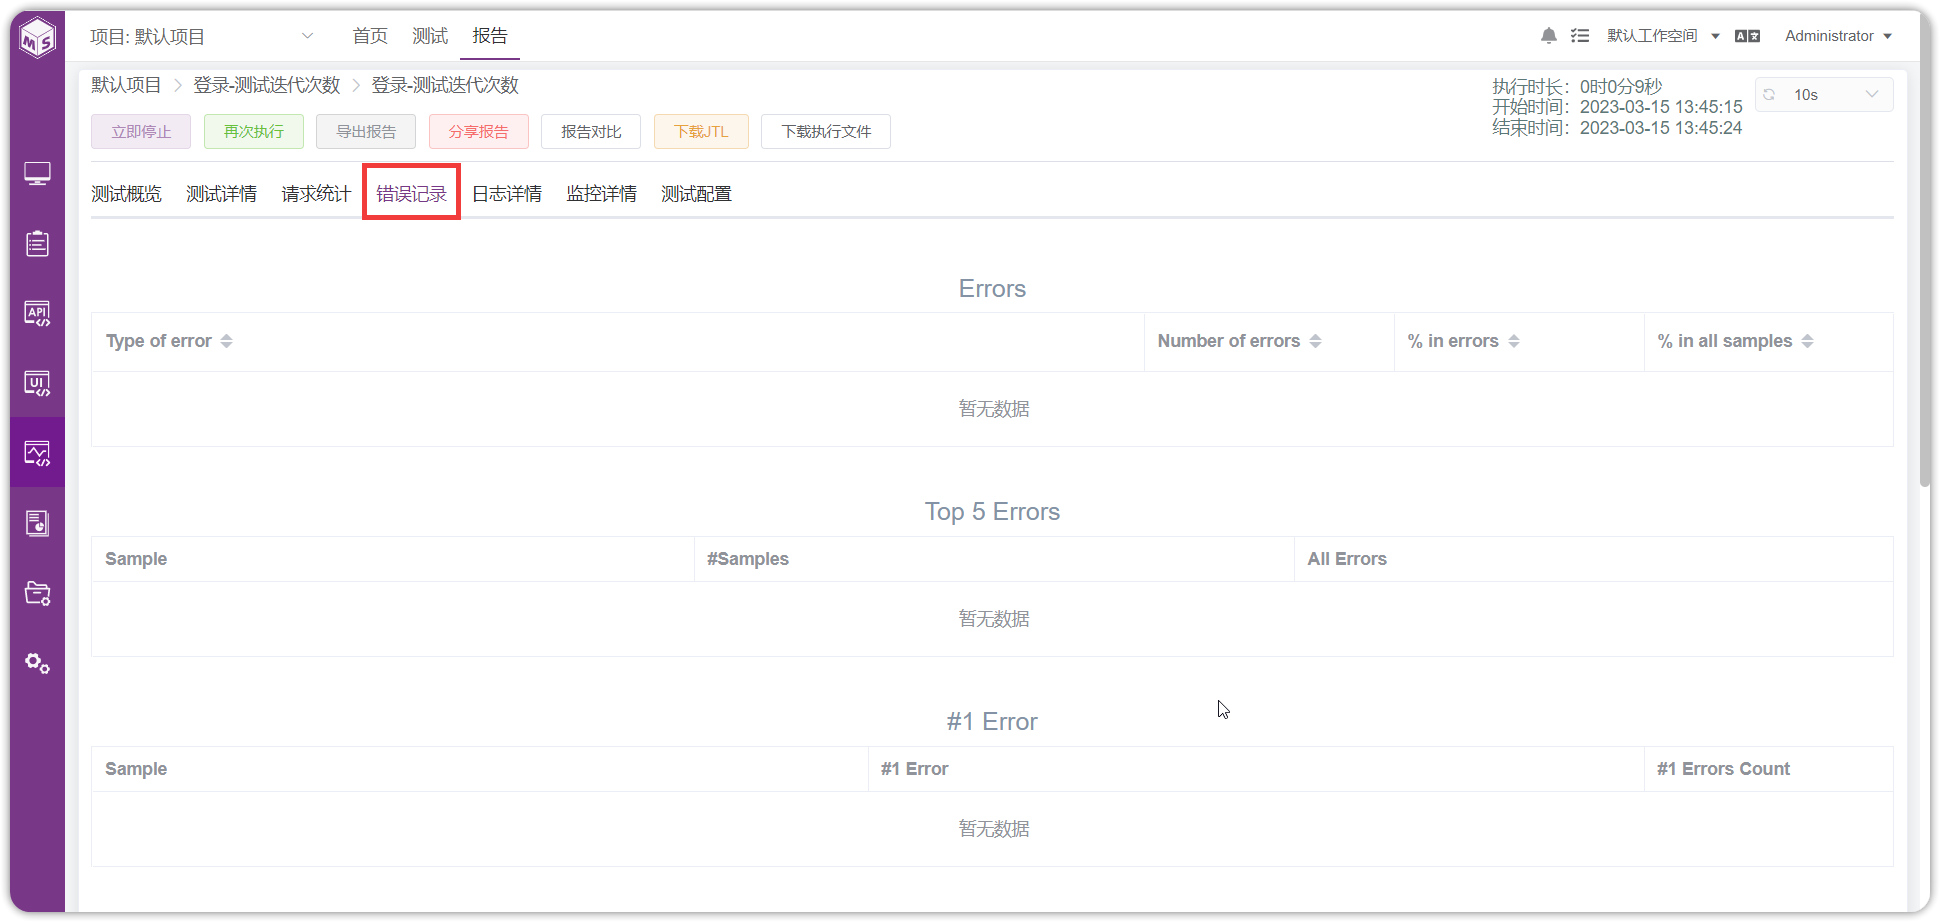Open the notifications bell icon
This screenshot has width=1940, height=922.
pos(1549,36)
